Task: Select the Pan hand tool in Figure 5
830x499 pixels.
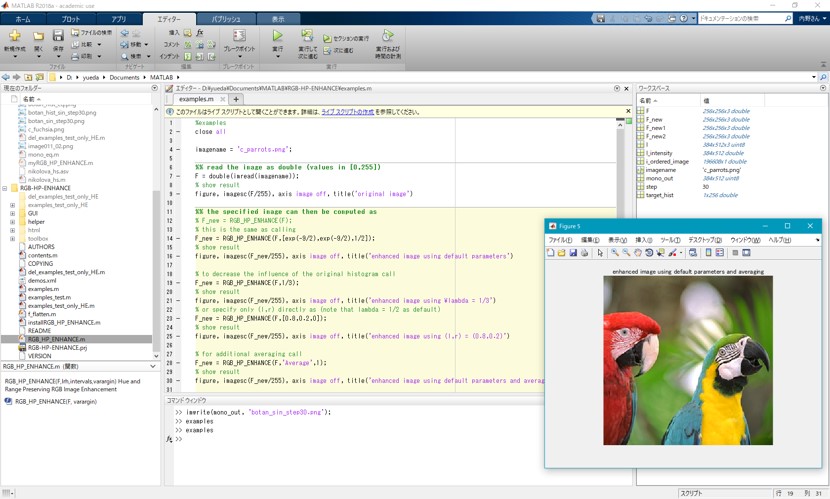Action: [x=638, y=253]
